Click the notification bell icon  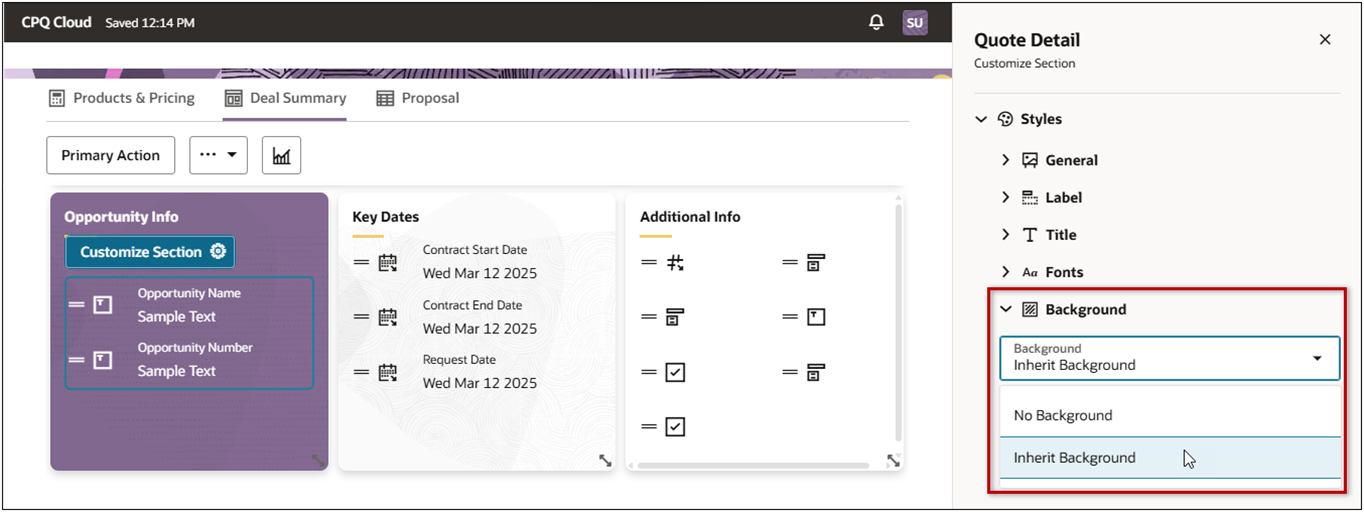tap(877, 22)
